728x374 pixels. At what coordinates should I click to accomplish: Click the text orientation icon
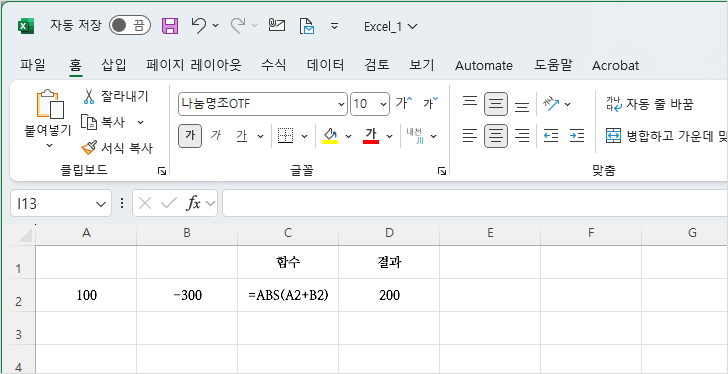[x=552, y=104]
